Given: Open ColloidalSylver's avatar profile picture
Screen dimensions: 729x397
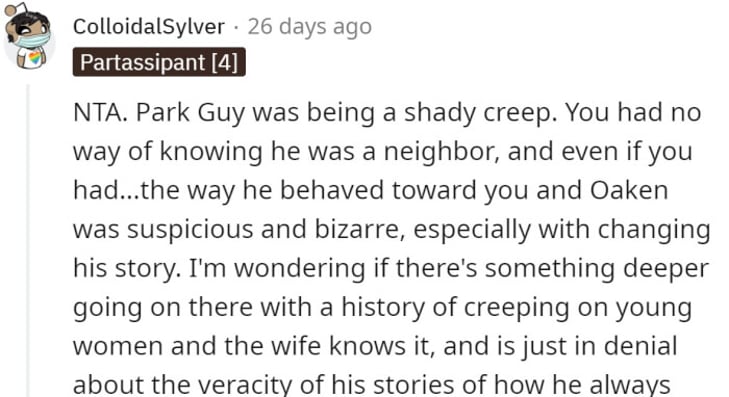Looking at the screenshot, I should pos(29,36).
